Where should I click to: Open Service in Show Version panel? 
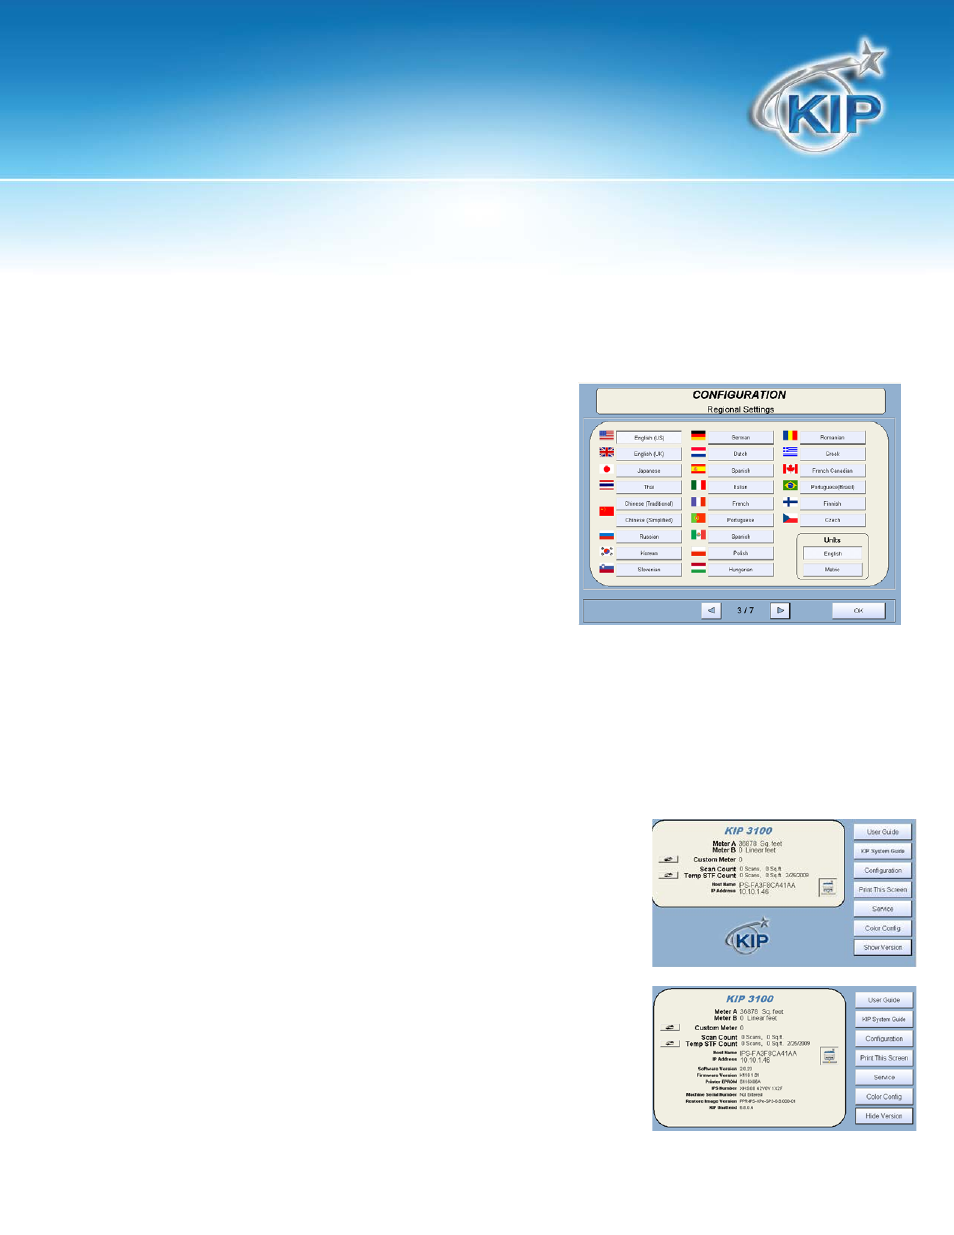pos(883,909)
